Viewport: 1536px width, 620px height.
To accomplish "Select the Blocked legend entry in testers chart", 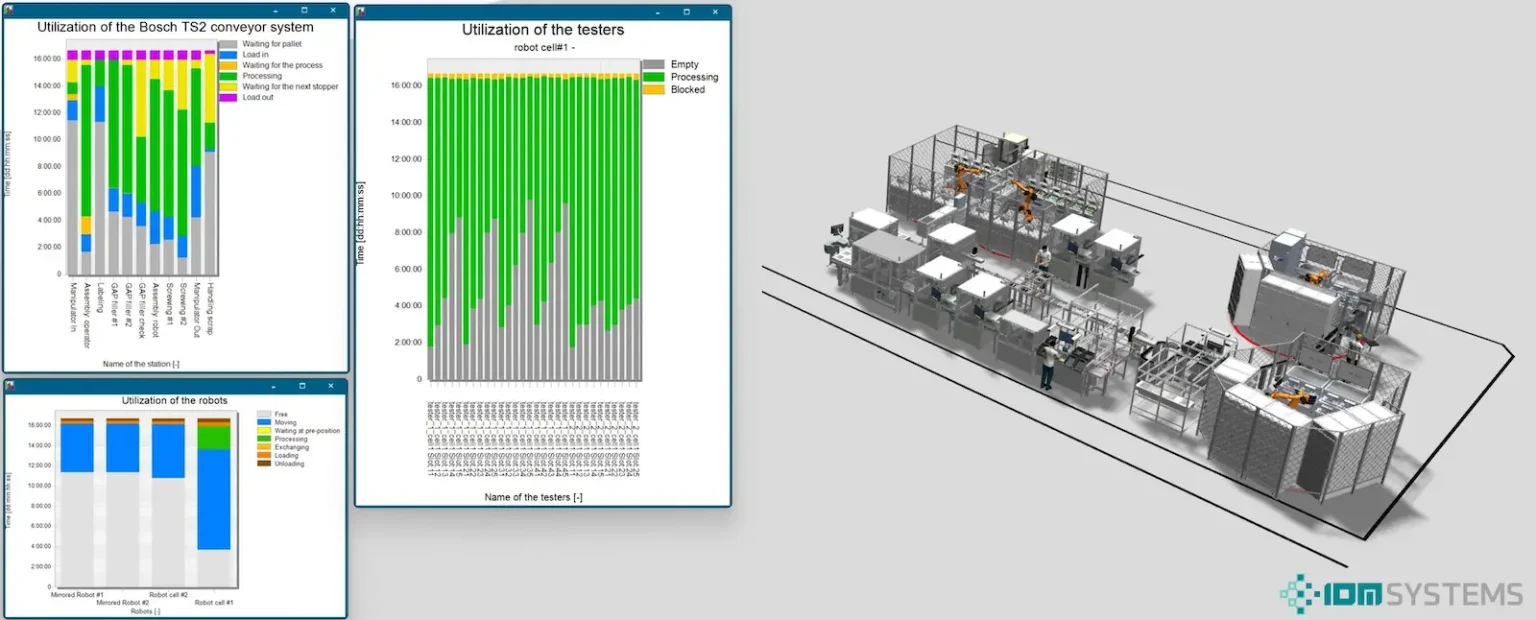I will (687, 90).
